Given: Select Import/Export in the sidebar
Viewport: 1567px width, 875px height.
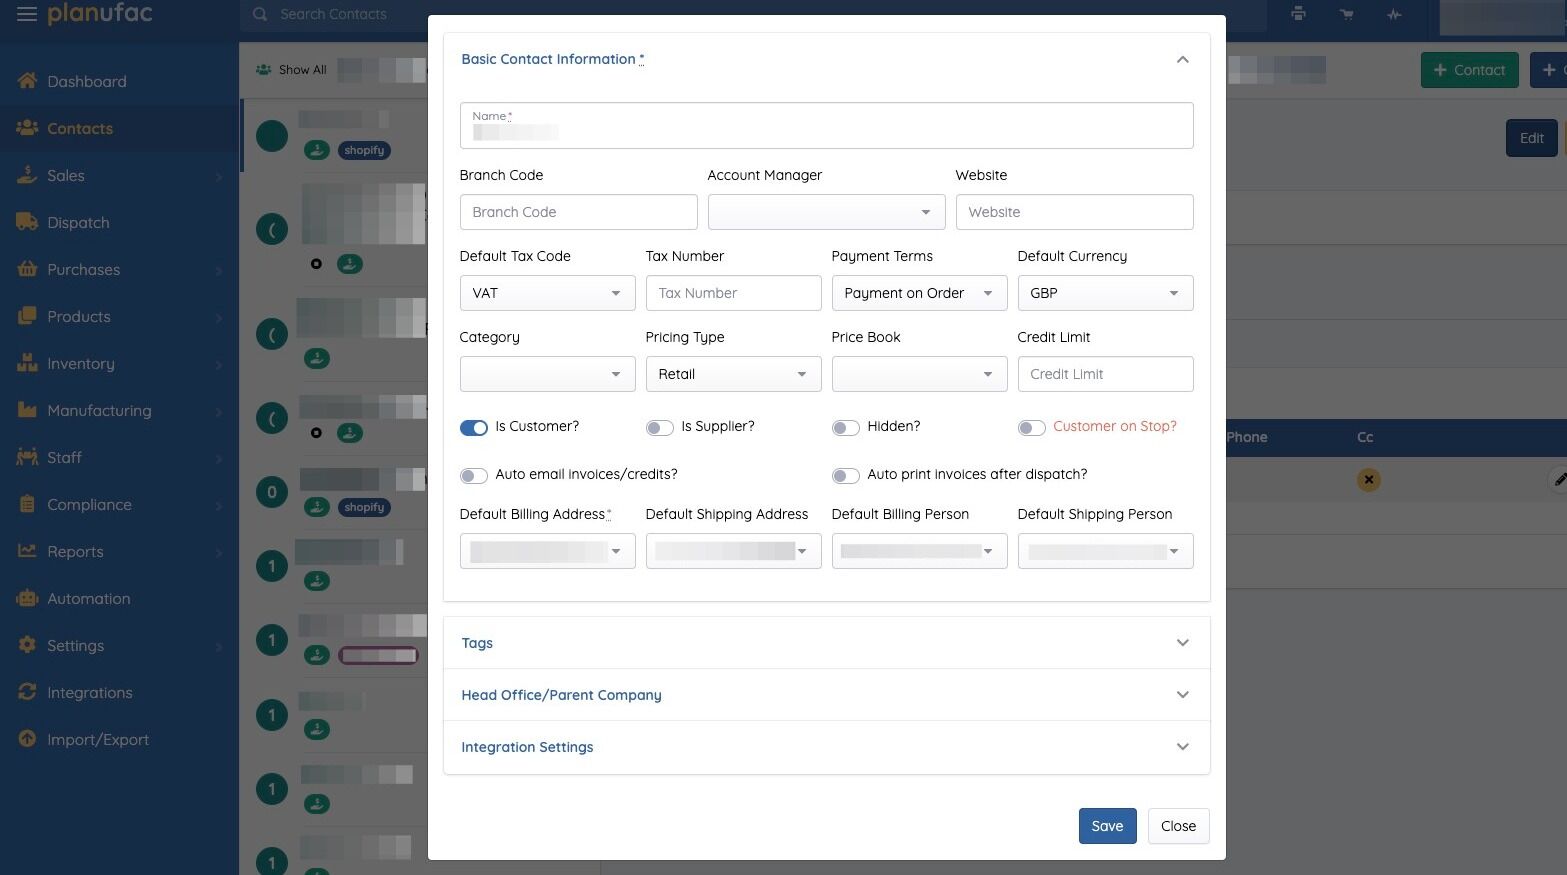Looking at the screenshot, I should (97, 739).
